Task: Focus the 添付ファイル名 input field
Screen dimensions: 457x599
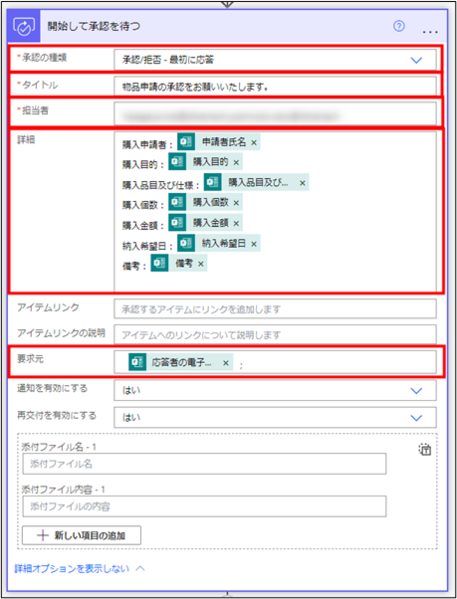Action: tap(204, 464)
